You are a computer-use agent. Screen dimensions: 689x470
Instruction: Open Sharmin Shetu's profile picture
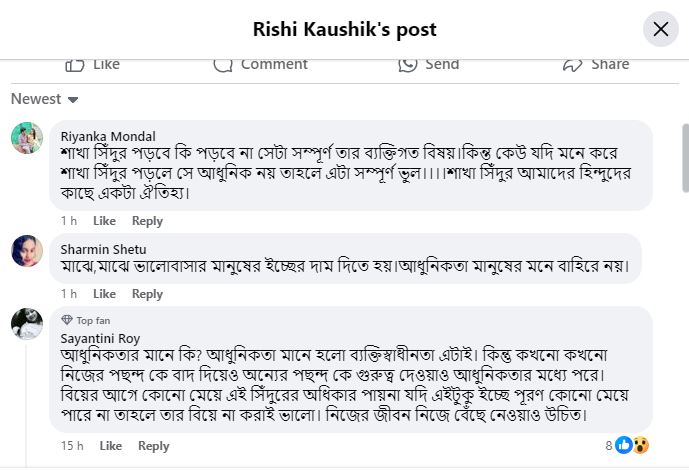(x=27, y=250)
